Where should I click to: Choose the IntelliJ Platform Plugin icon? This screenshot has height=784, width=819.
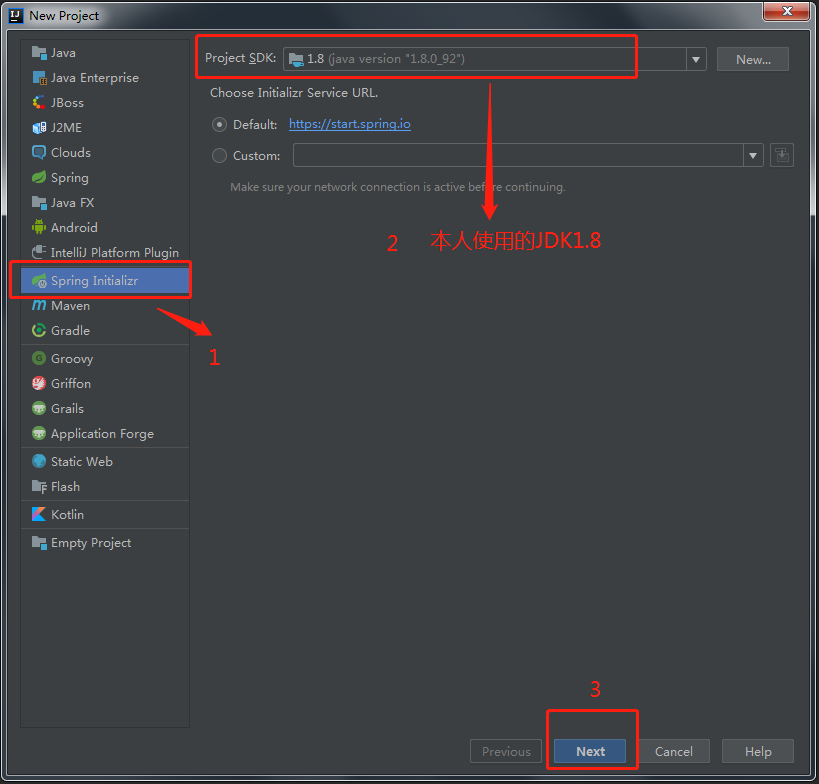[x=39, y=252]
